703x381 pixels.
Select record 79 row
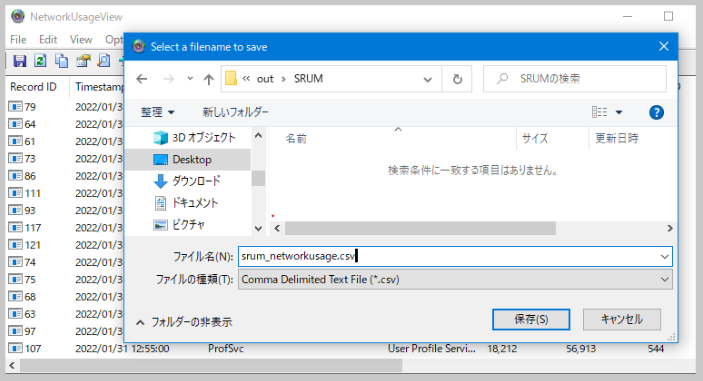[65, 107]
